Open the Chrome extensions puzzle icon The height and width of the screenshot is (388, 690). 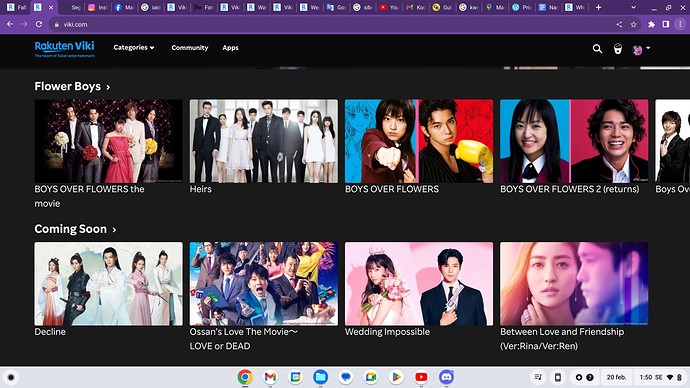point(651,25)
